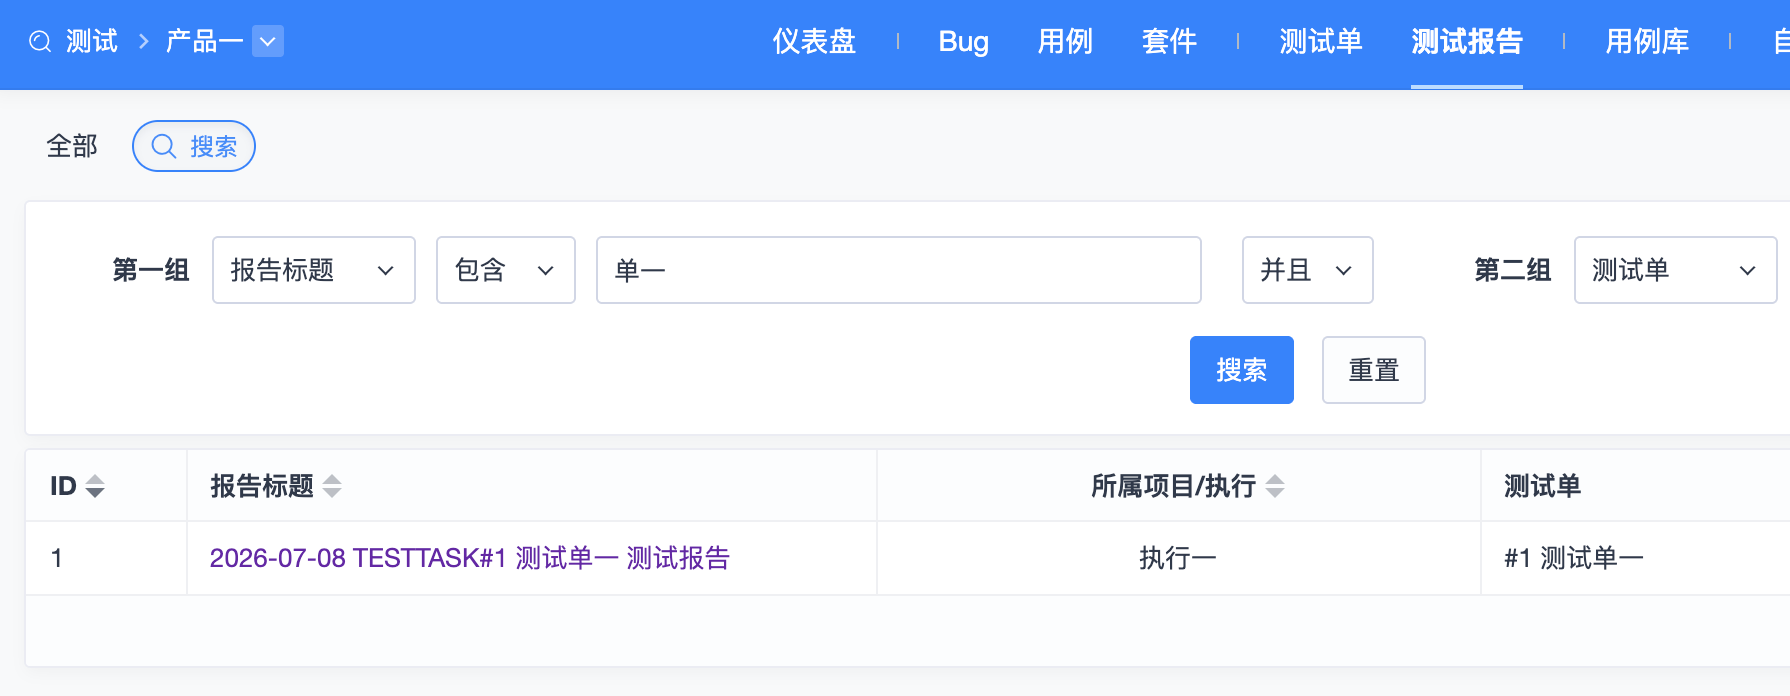Open the 并且 and/or dropdown
Viewport: 1790px width, 696px height.
tap(1307, 270)
